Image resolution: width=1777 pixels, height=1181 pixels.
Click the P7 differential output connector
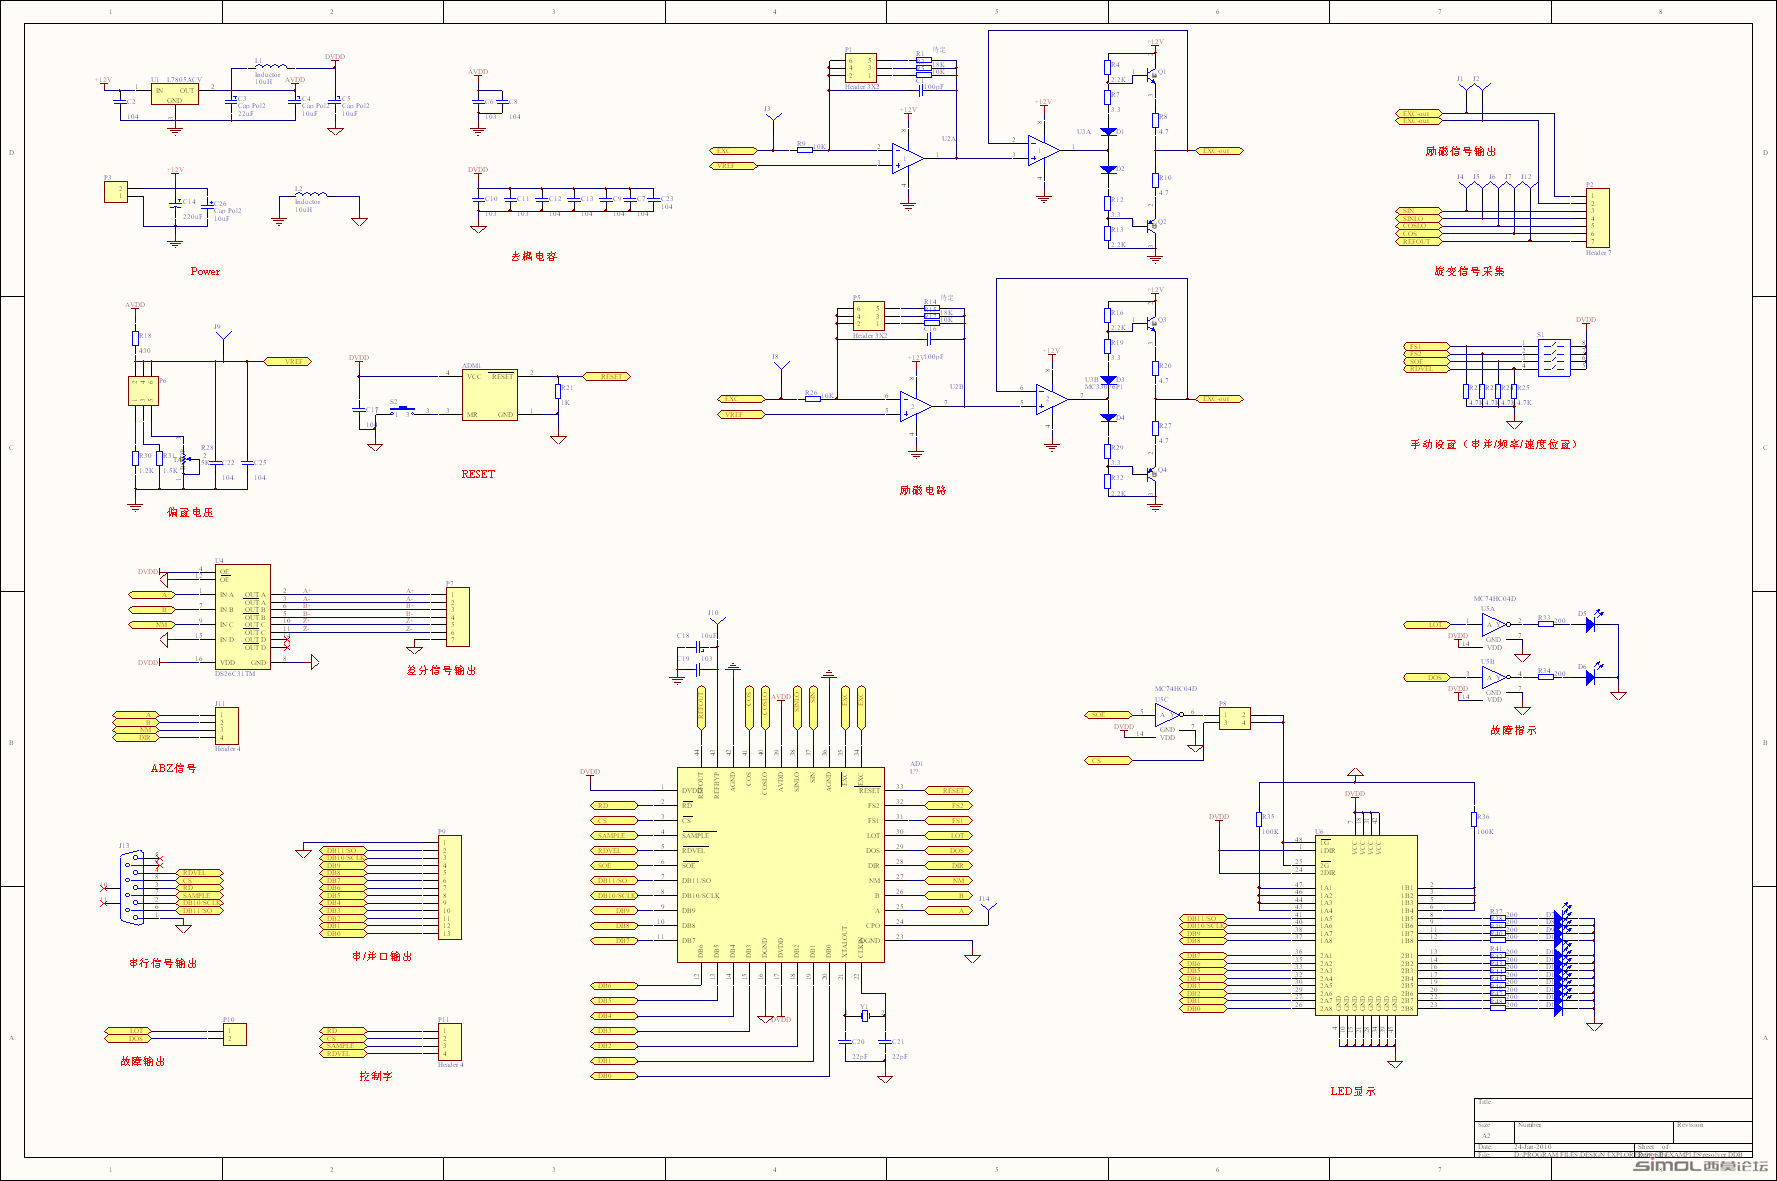point(457,617)
